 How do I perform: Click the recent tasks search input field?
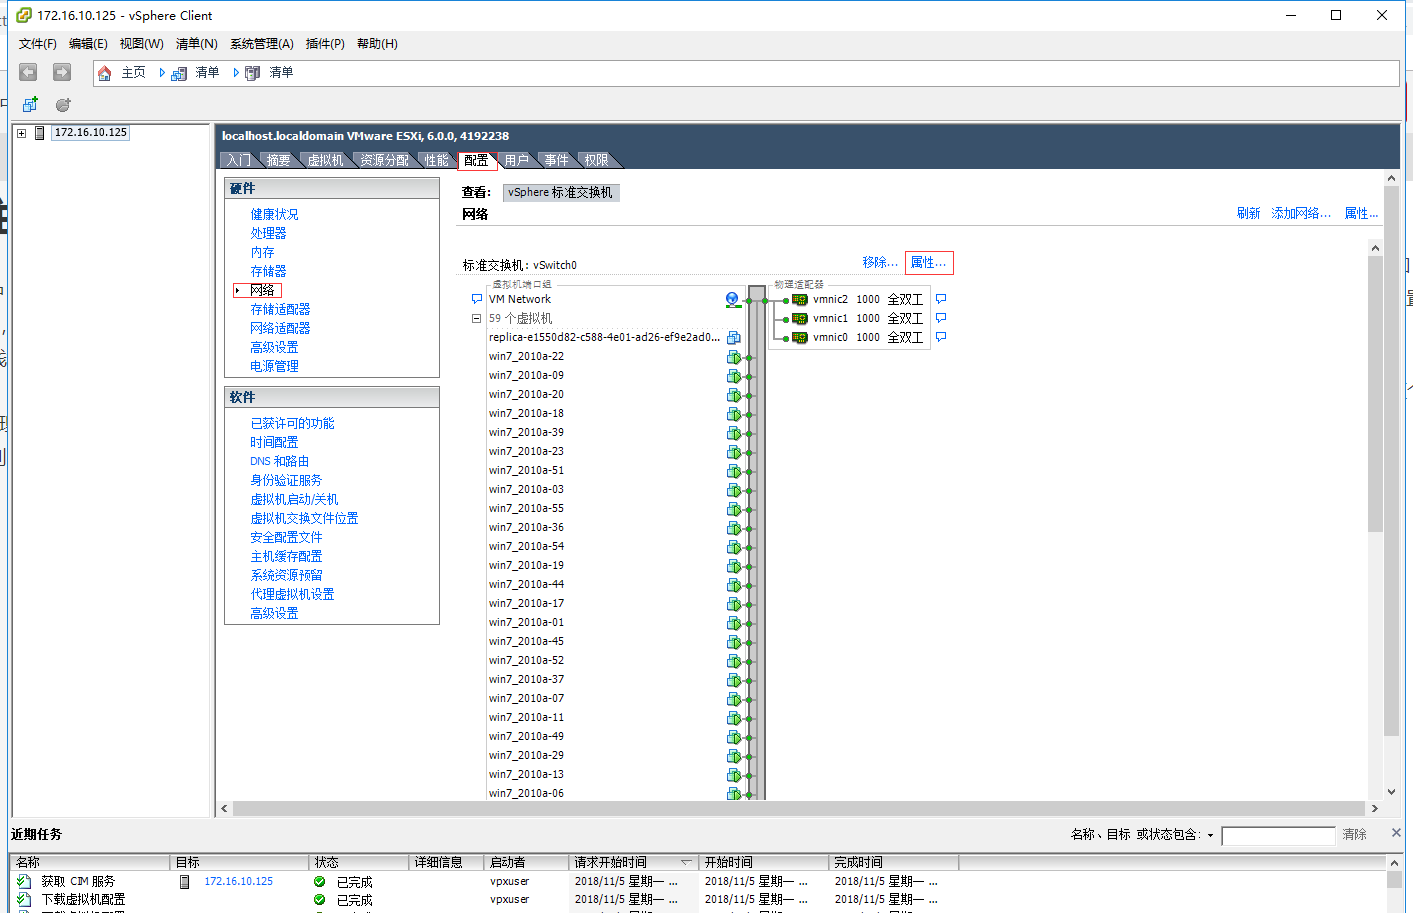pyautogui.click(x=1278, y=835)
